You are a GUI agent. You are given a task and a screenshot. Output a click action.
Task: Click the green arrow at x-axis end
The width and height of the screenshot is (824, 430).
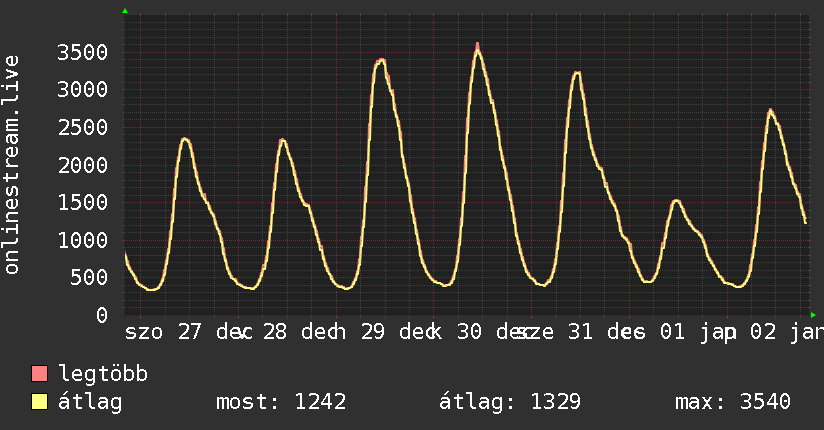(x=813, y=315)
